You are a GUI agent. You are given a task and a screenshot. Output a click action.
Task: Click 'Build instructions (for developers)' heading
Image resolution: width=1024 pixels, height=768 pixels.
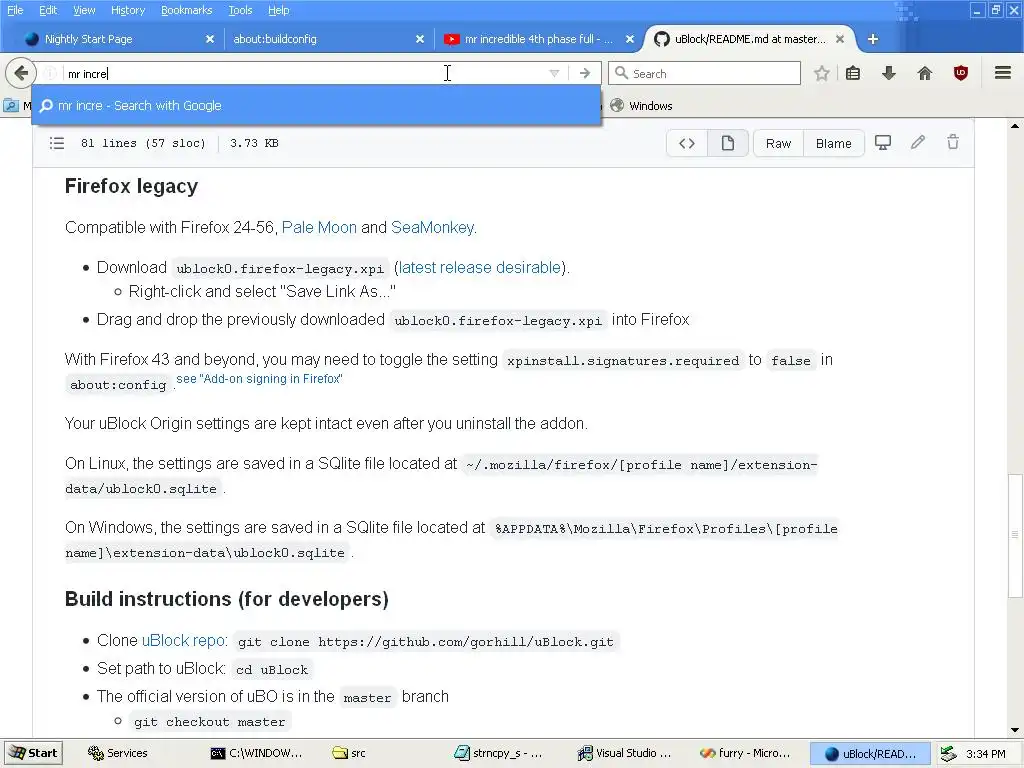click(x=227, y=599)
